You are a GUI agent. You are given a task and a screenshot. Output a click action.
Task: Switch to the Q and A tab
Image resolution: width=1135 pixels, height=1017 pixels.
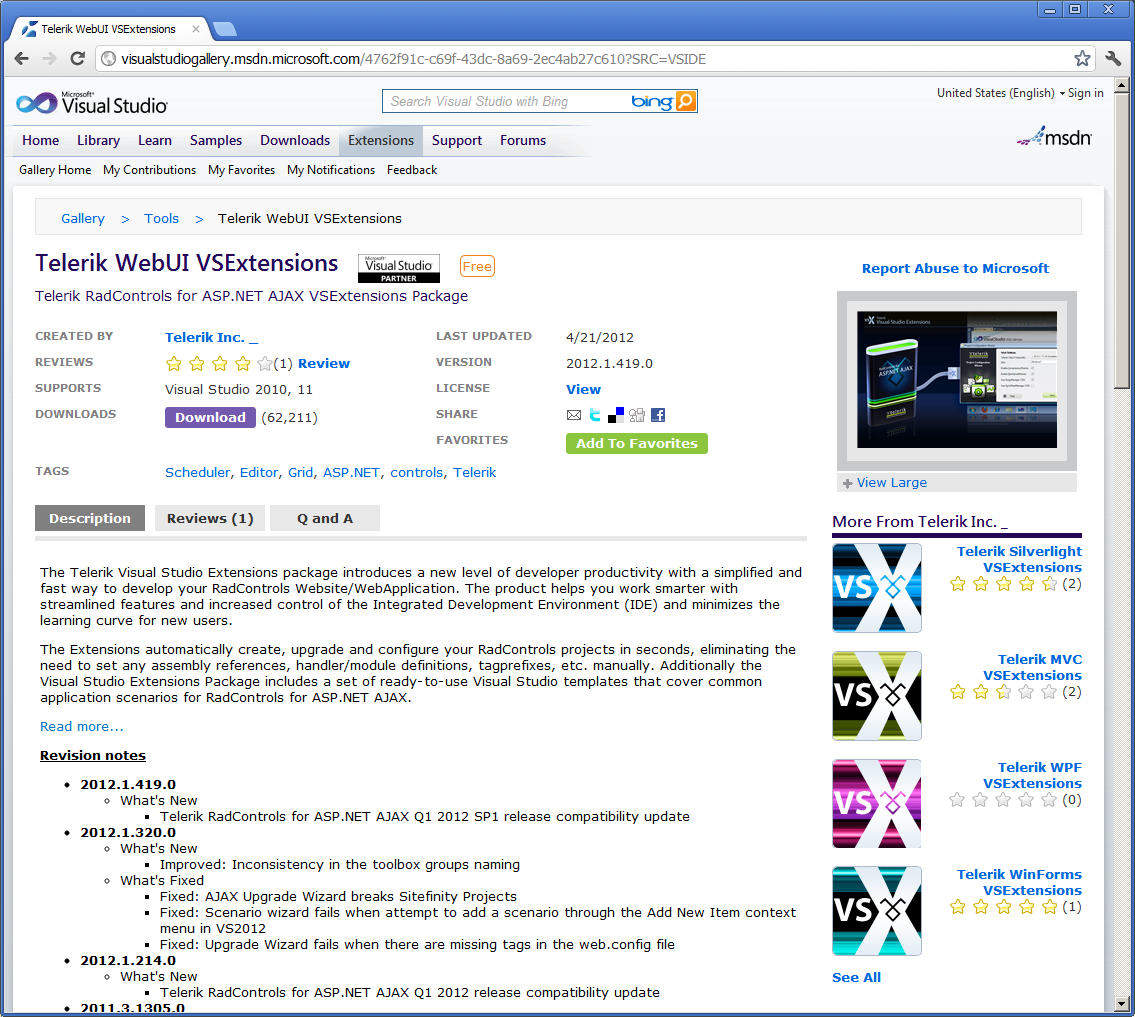(325, 518)
